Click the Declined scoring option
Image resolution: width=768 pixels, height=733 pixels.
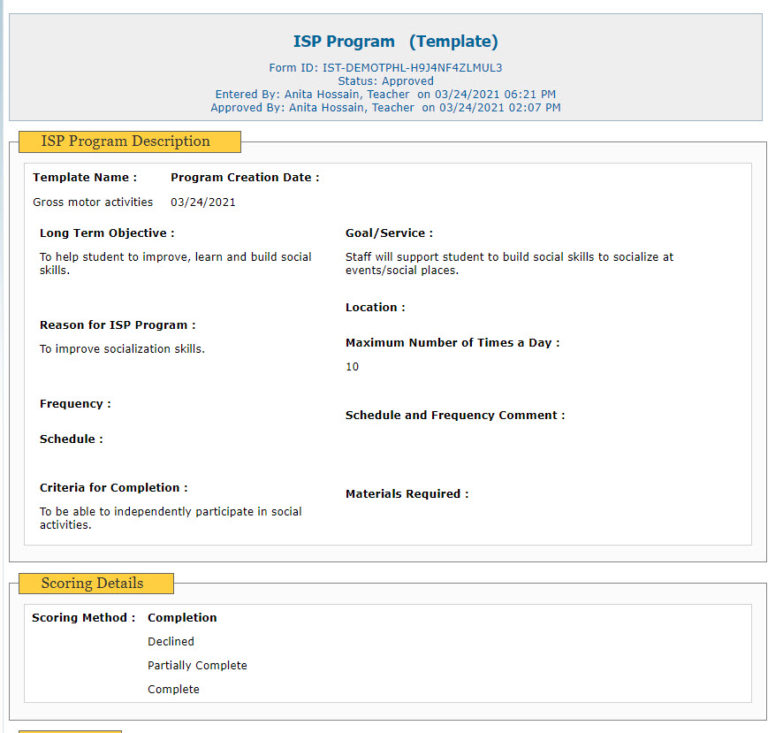point(171,642)
